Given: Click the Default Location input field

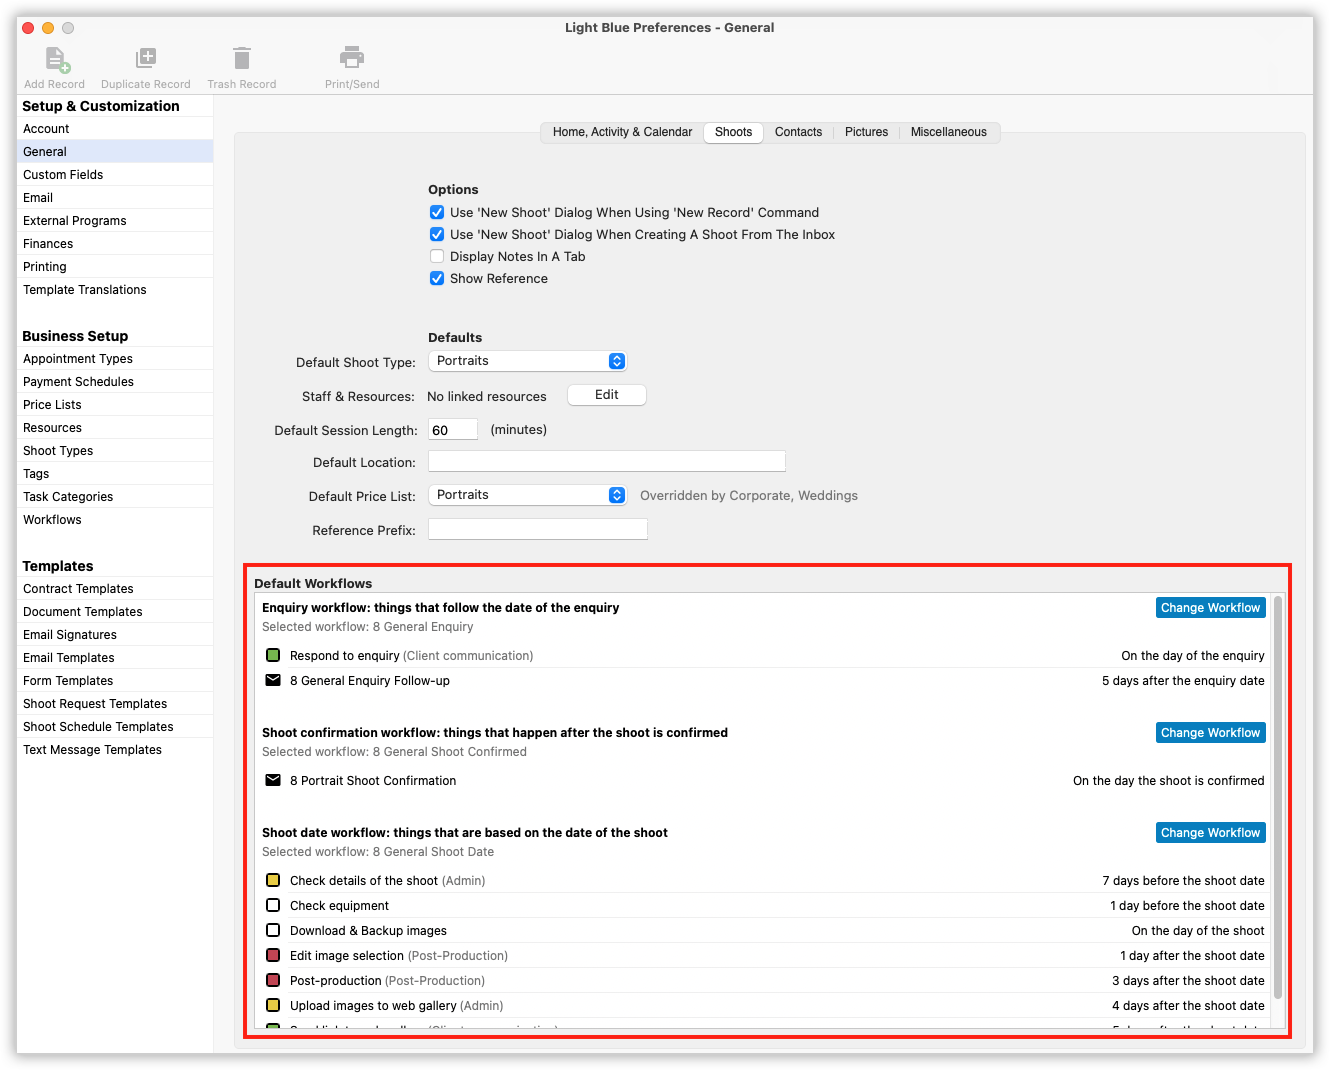Looking at the screenshot, I should click(606, 461).
